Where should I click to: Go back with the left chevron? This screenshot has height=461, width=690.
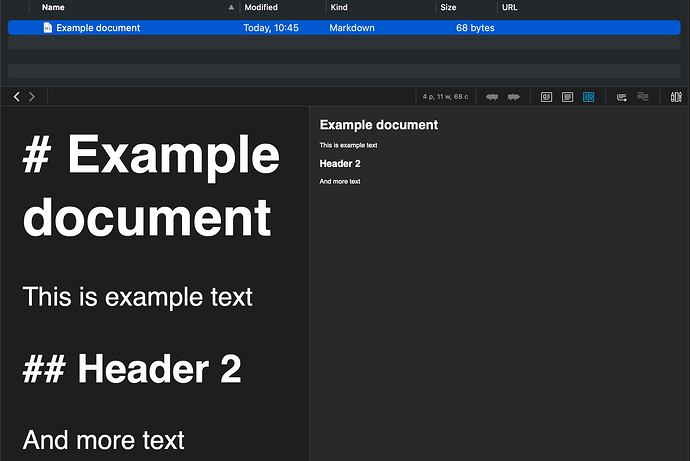click(16, 97)
